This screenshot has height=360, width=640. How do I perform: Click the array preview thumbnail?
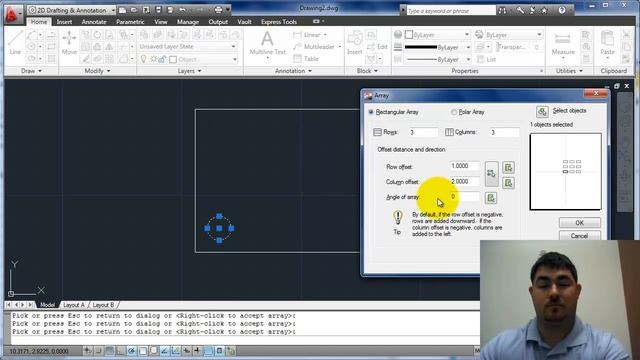coord(565,171)
